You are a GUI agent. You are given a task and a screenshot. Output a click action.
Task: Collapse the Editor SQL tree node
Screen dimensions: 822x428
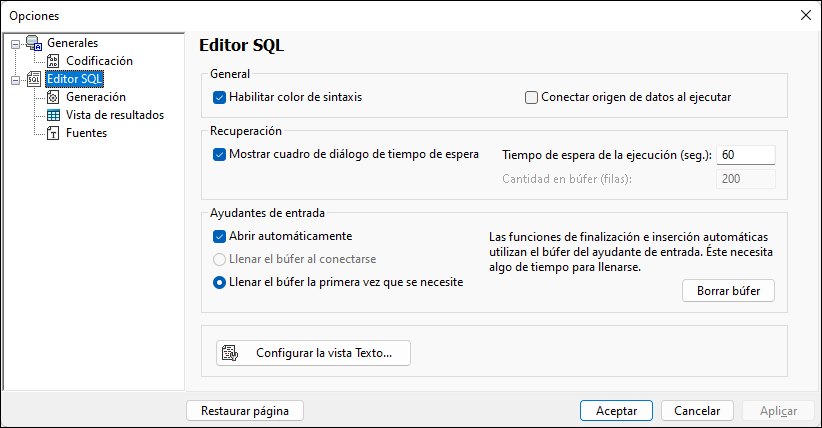coord(14,79)
